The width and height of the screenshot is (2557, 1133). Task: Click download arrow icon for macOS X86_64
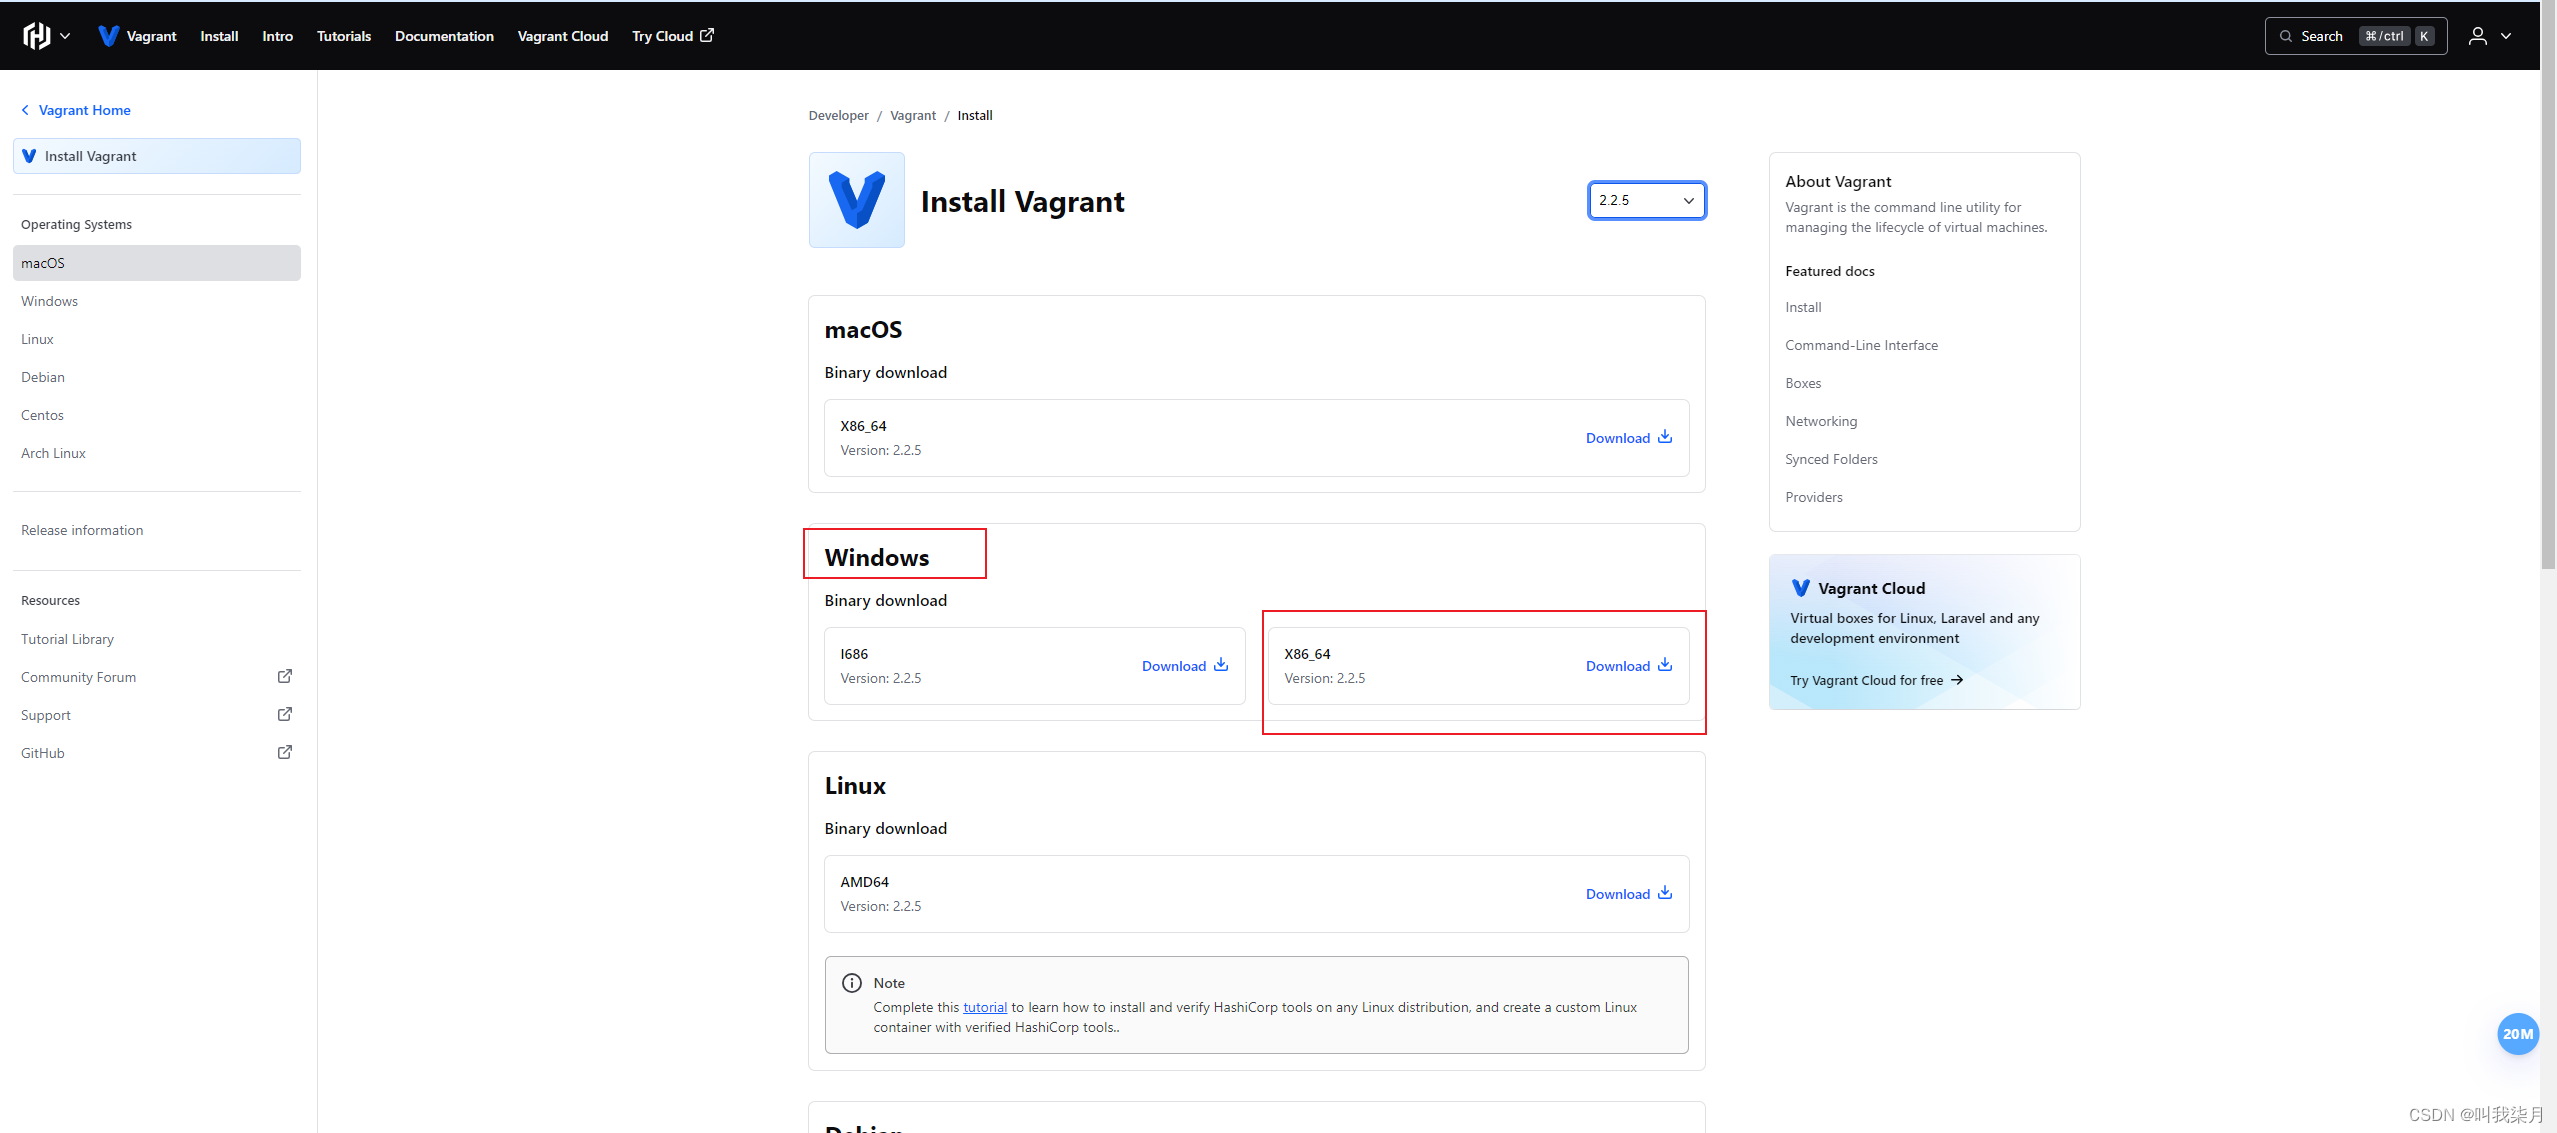pos(1665,437)
